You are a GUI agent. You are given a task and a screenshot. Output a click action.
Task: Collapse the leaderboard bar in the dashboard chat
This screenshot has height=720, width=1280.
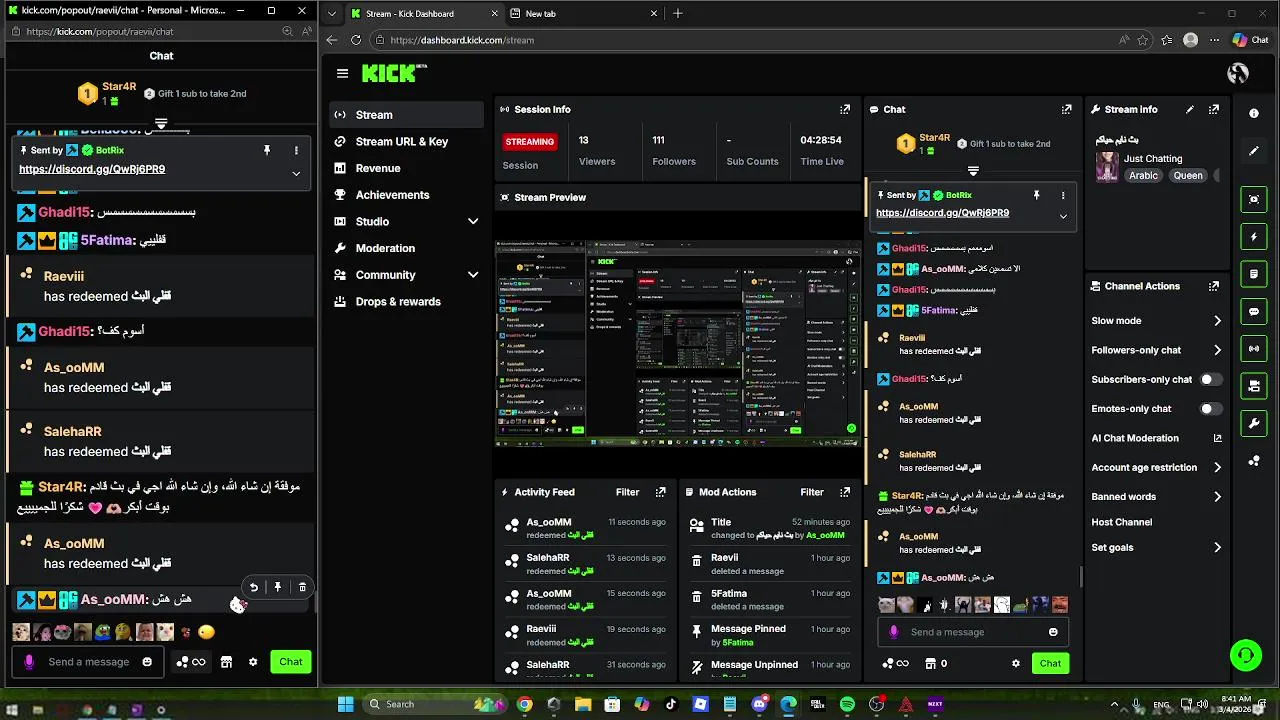pyautogui.click(x=973, y=171)
